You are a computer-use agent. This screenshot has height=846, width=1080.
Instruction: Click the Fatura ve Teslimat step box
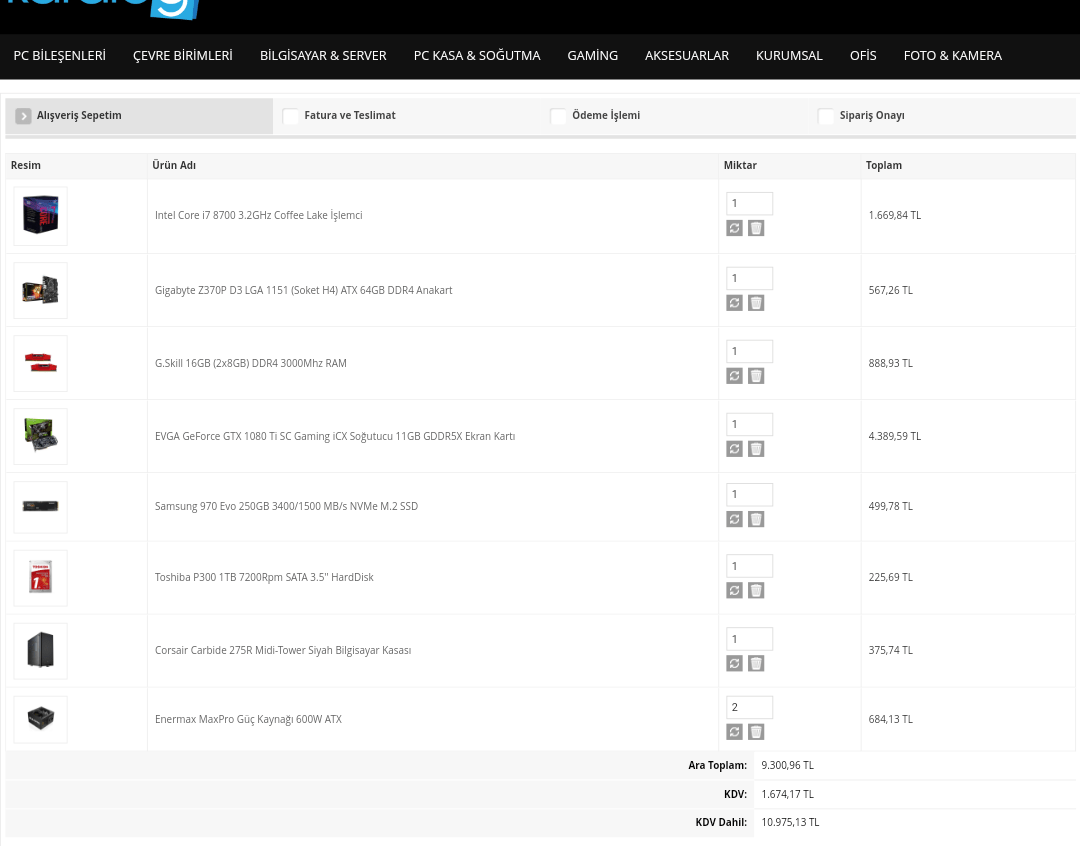pos(291,116)
